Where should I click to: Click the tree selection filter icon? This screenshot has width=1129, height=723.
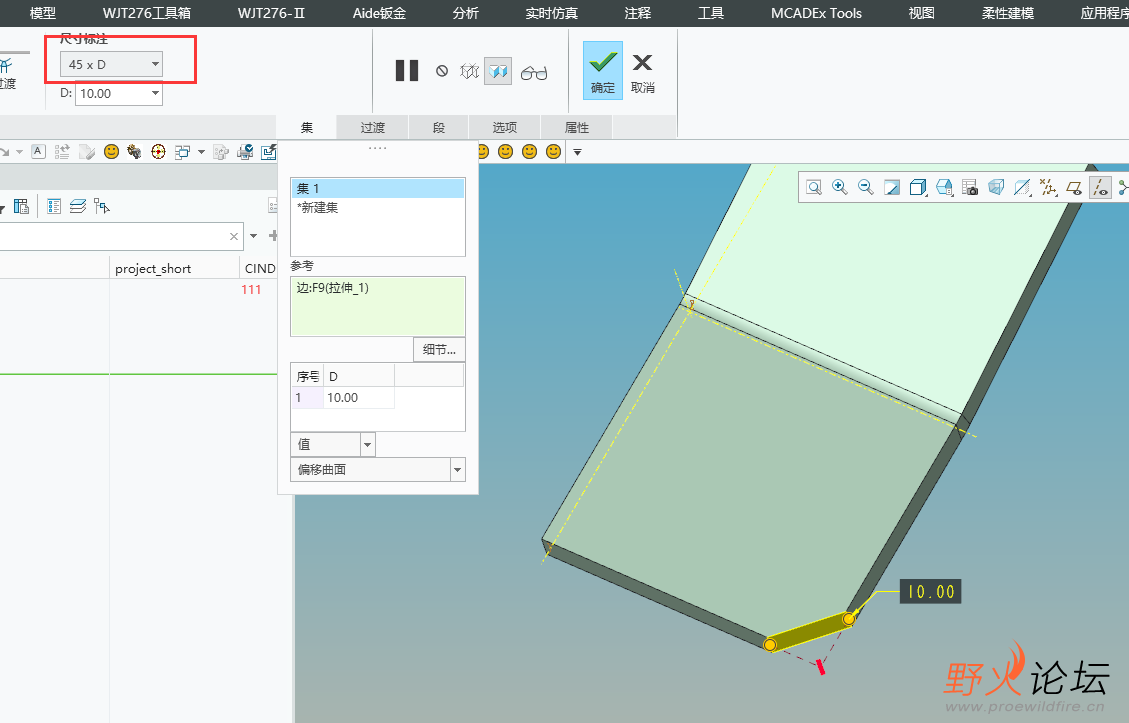pos(102,207)
